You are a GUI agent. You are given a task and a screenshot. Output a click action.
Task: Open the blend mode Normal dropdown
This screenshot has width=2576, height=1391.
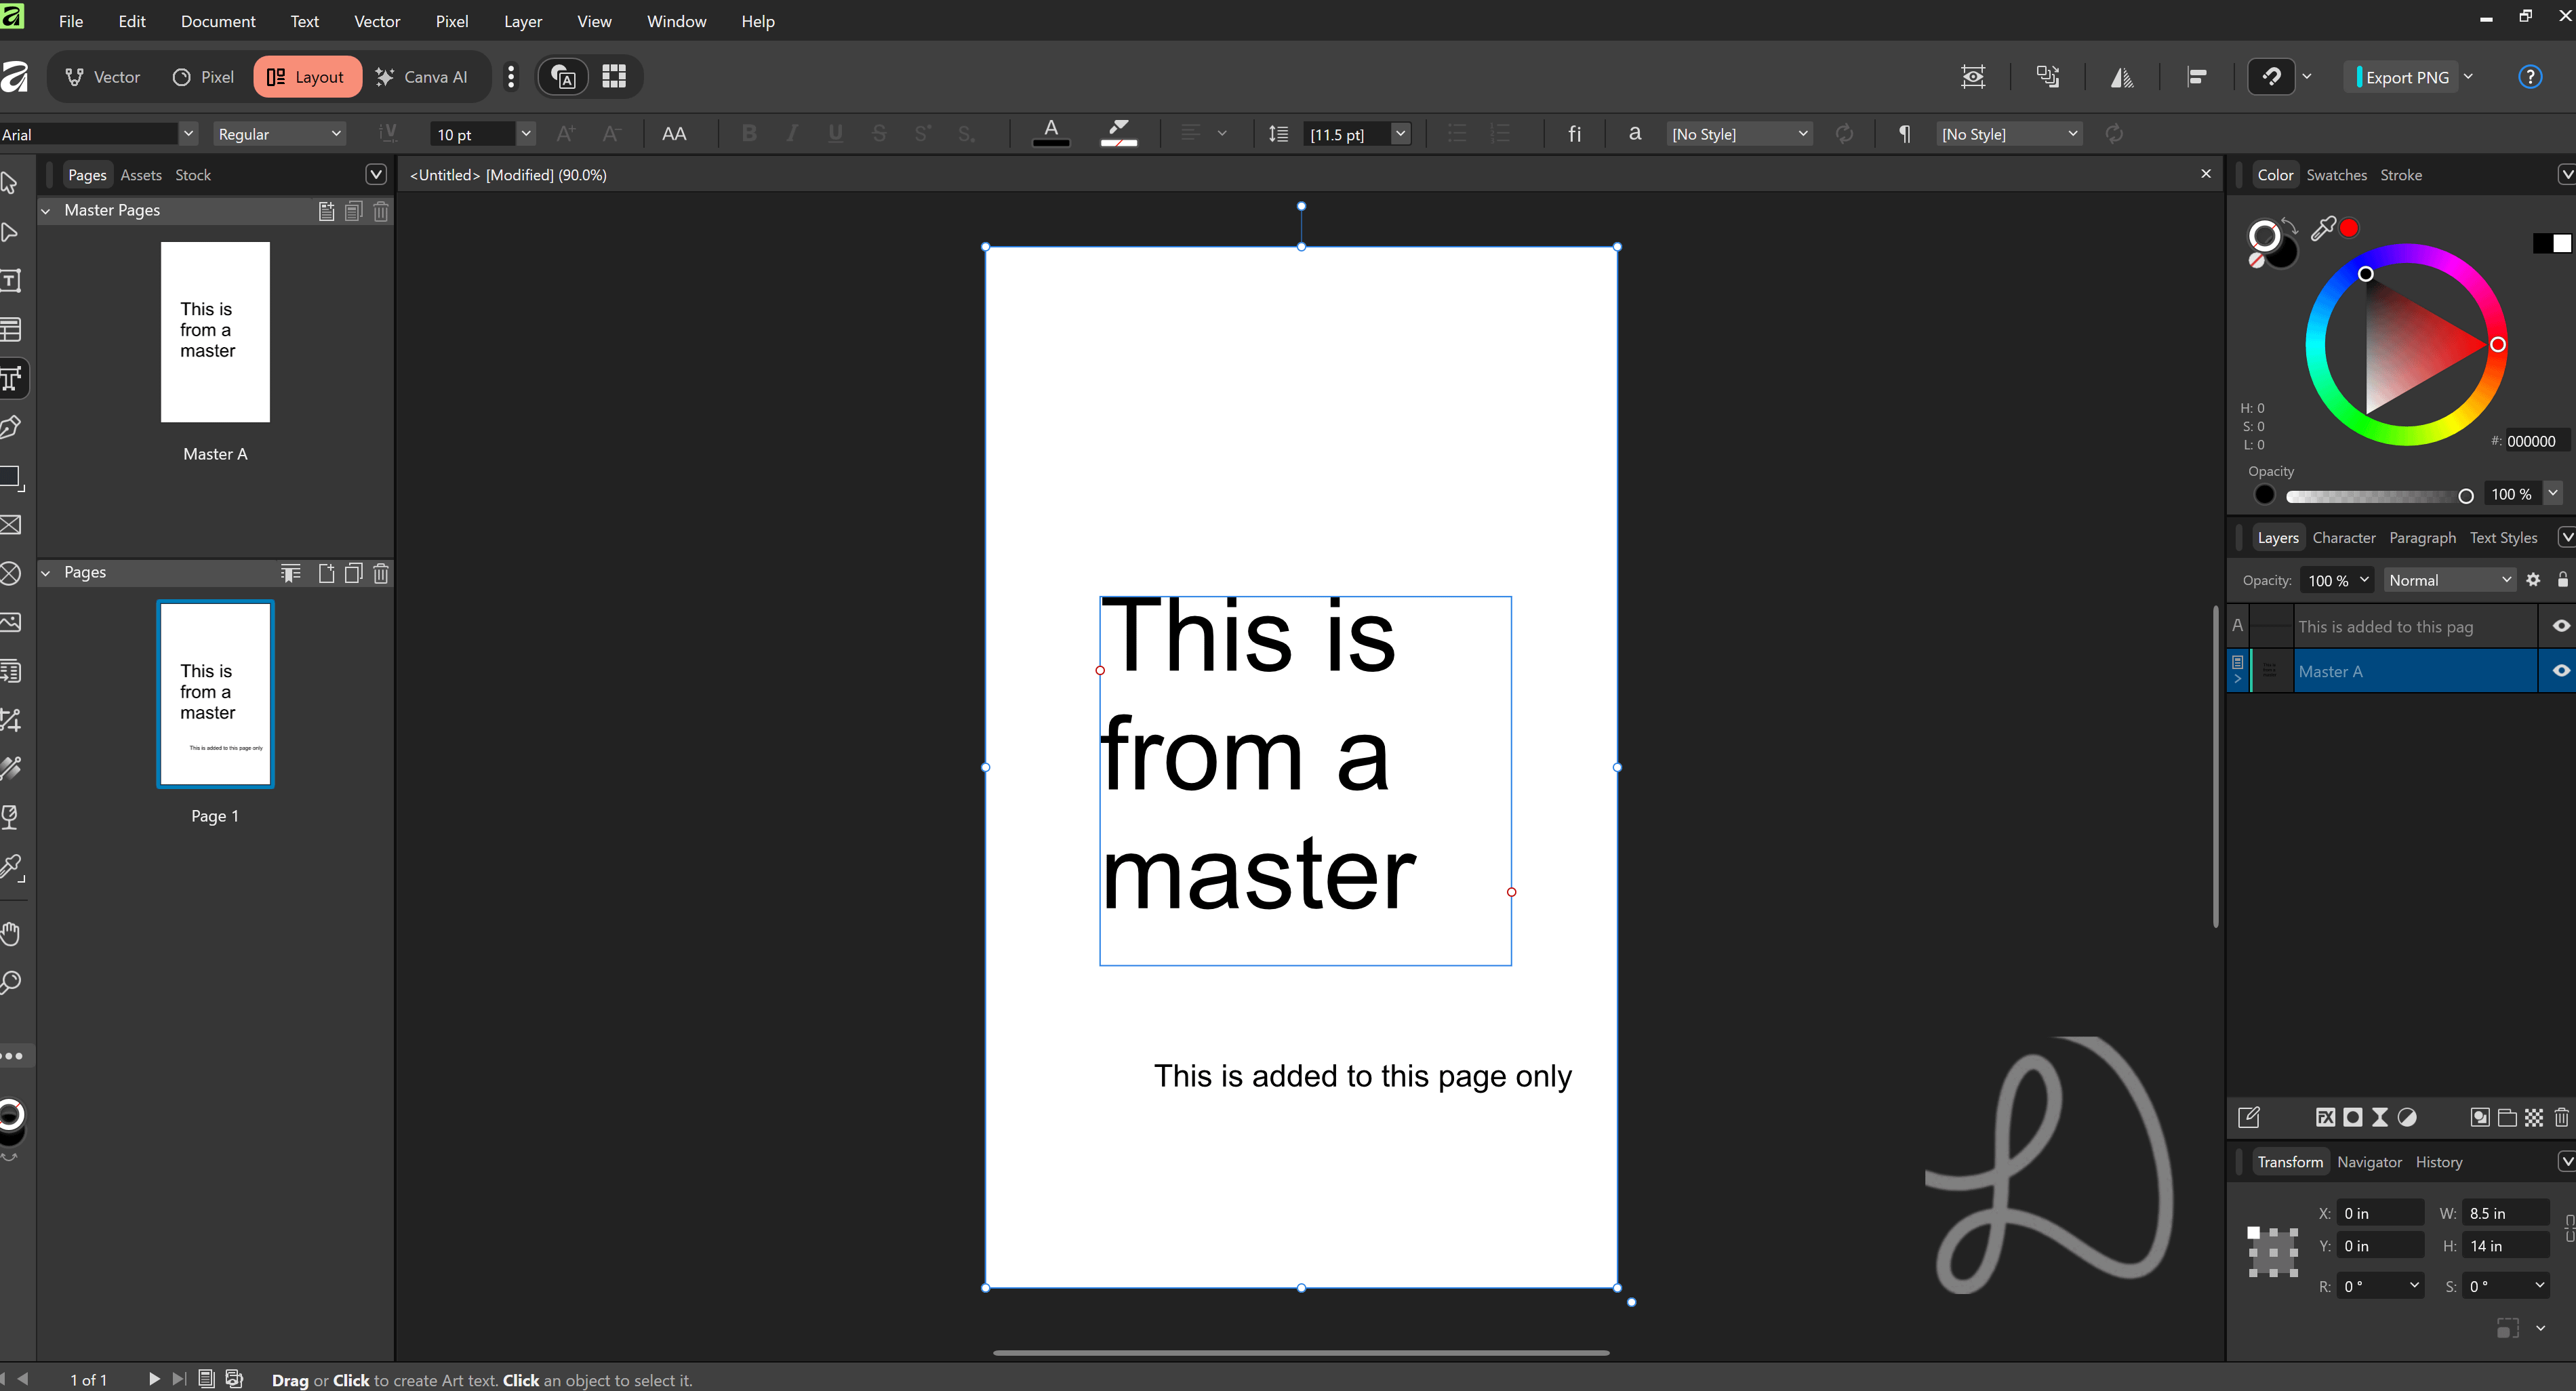click(x=2449, y=580)
